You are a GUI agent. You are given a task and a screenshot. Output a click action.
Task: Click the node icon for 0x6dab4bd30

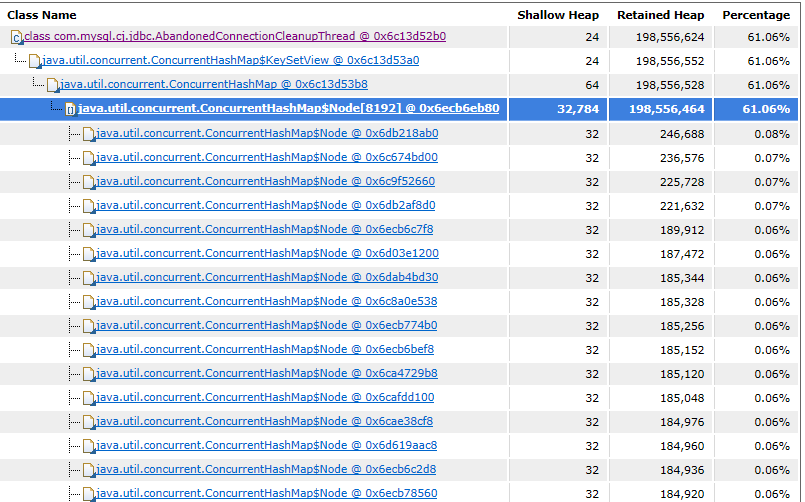89,278
